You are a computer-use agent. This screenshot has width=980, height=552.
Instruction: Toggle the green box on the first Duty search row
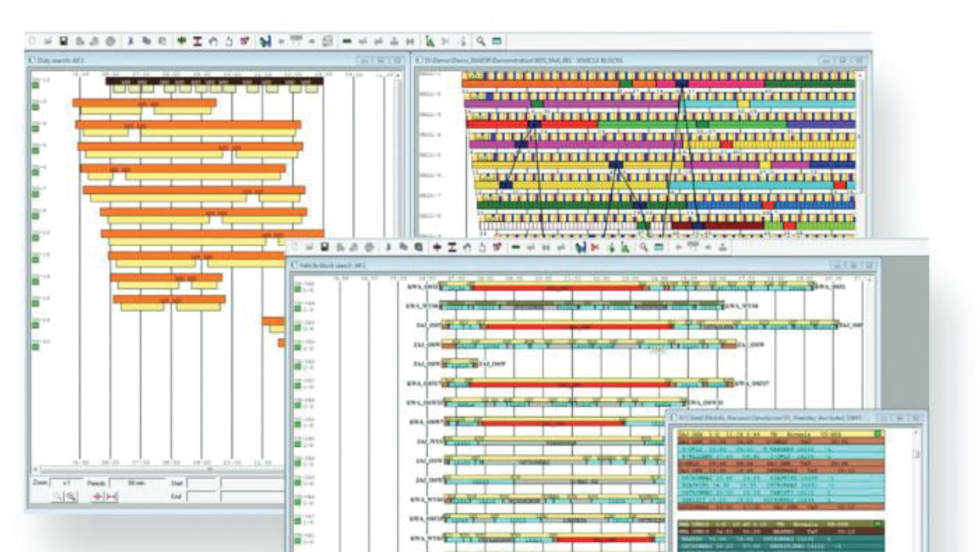[x=34, y=83]
